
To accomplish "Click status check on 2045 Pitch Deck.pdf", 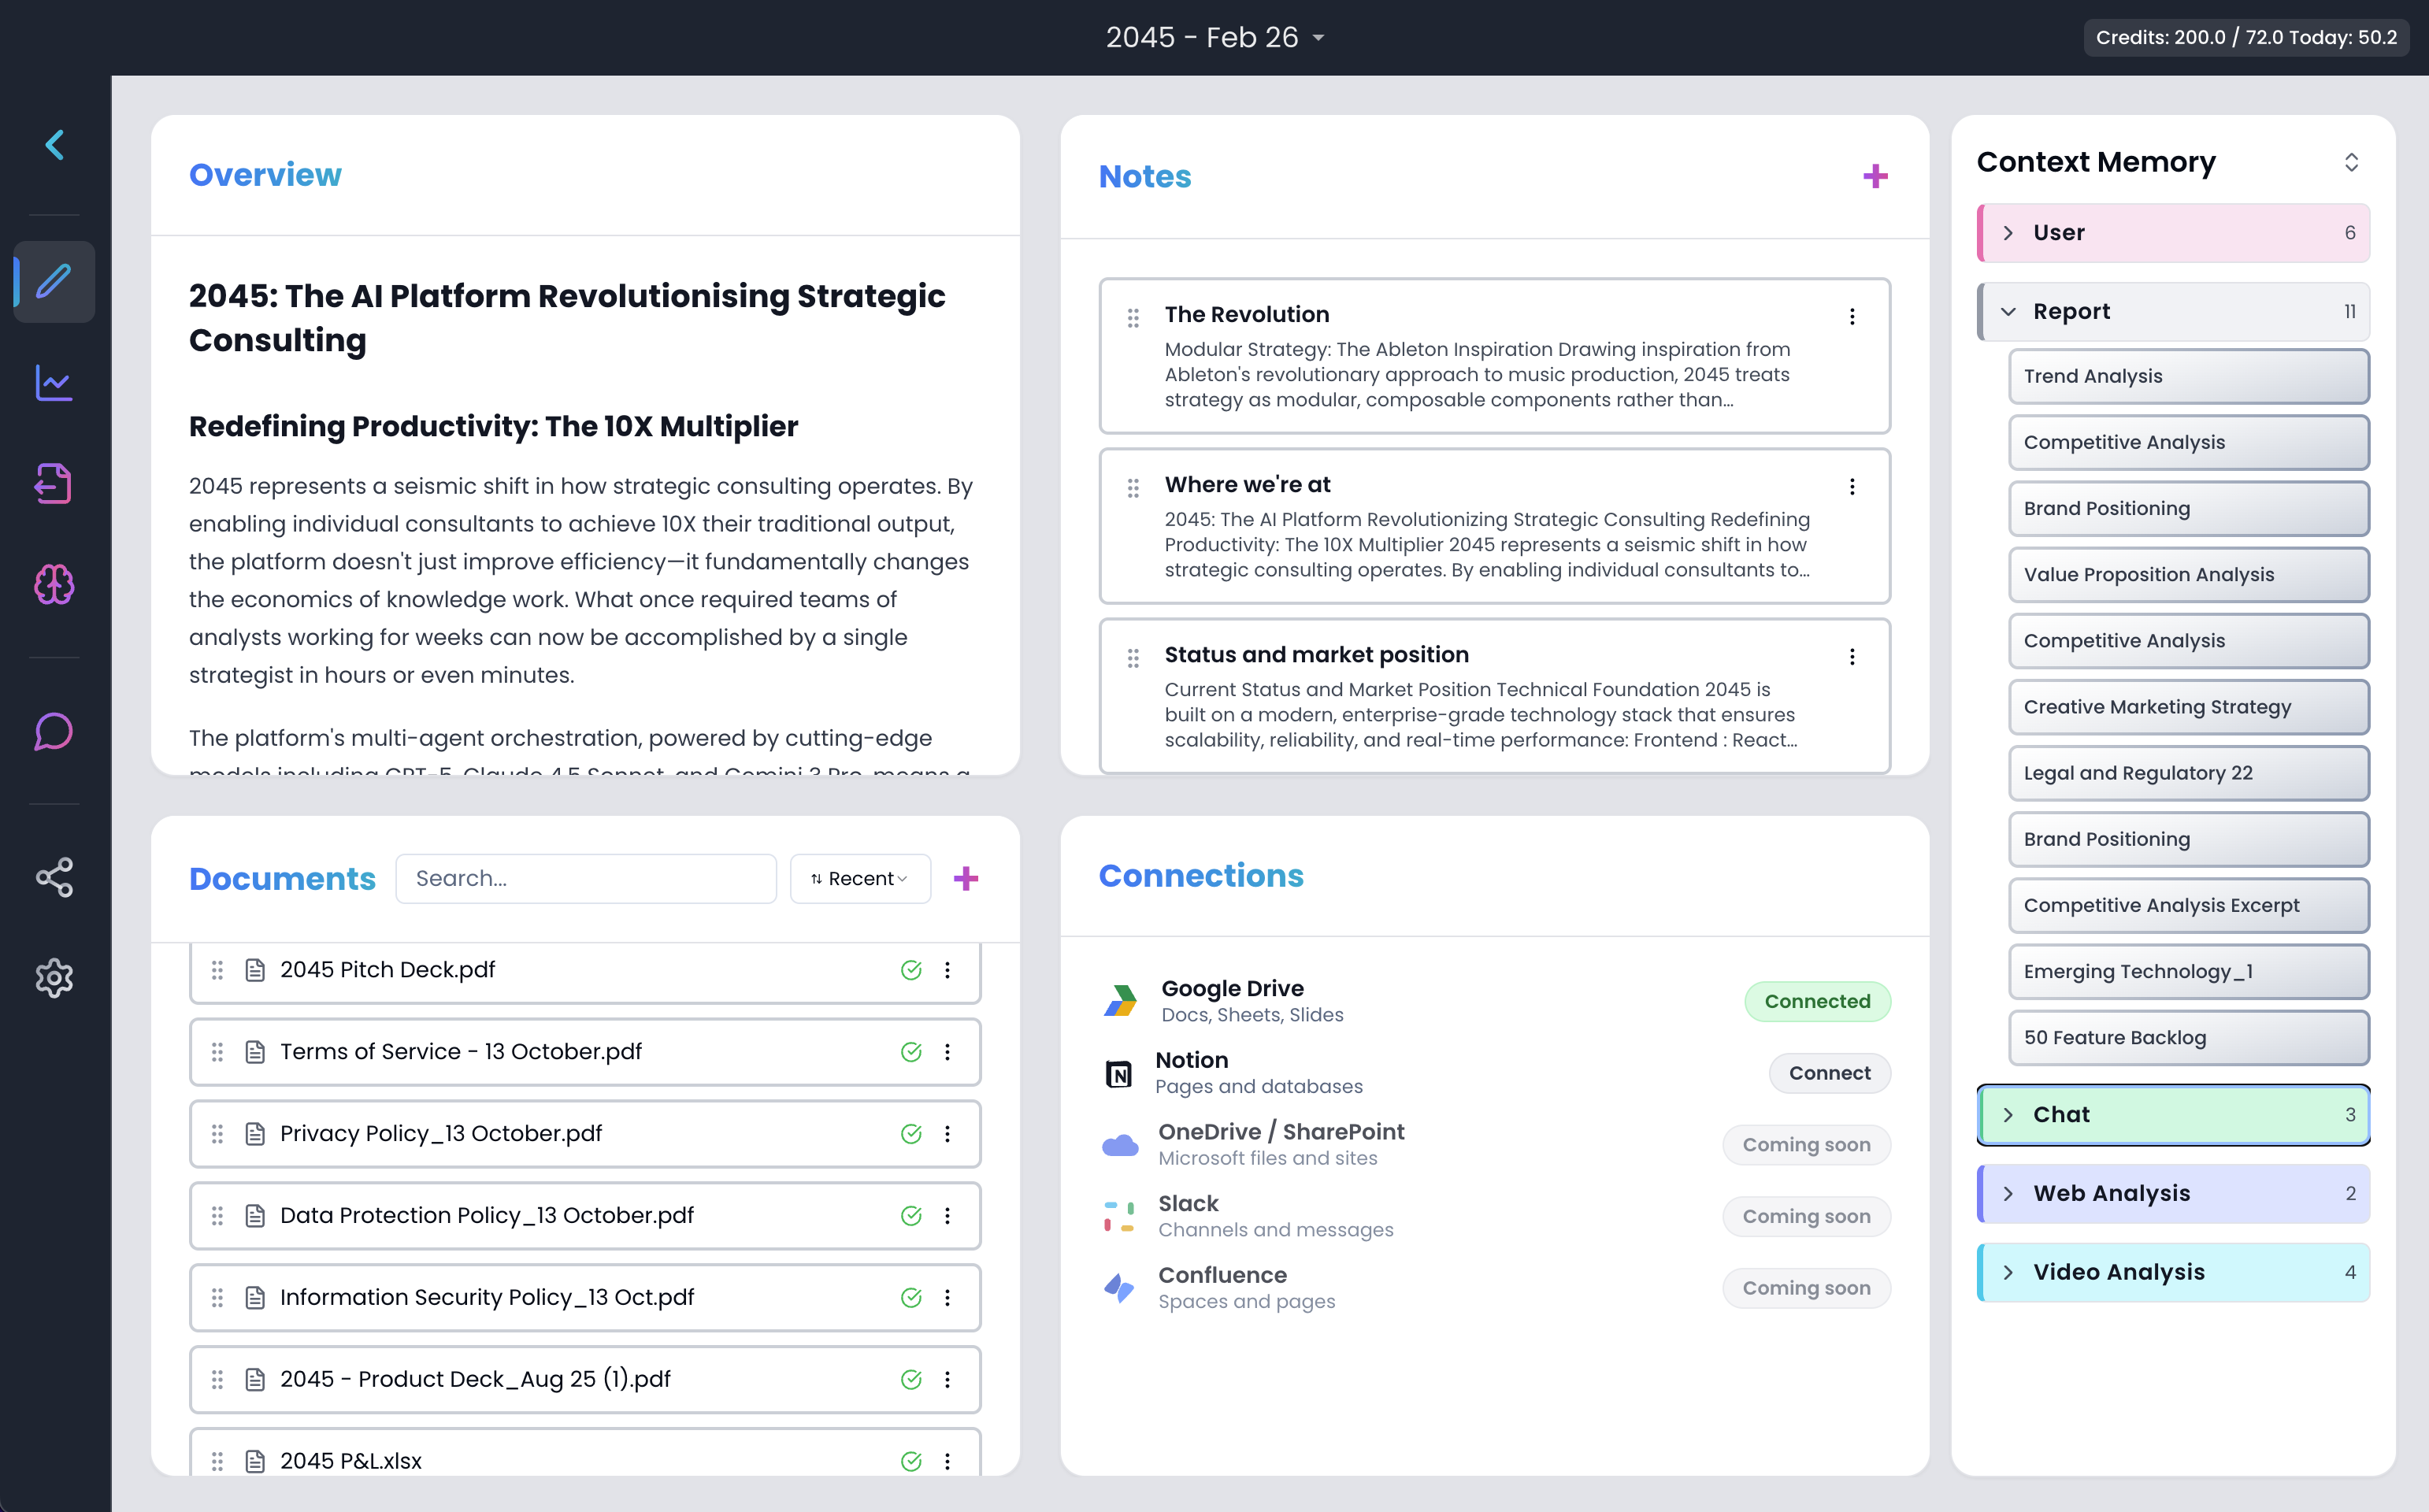I will pos(910,970).
